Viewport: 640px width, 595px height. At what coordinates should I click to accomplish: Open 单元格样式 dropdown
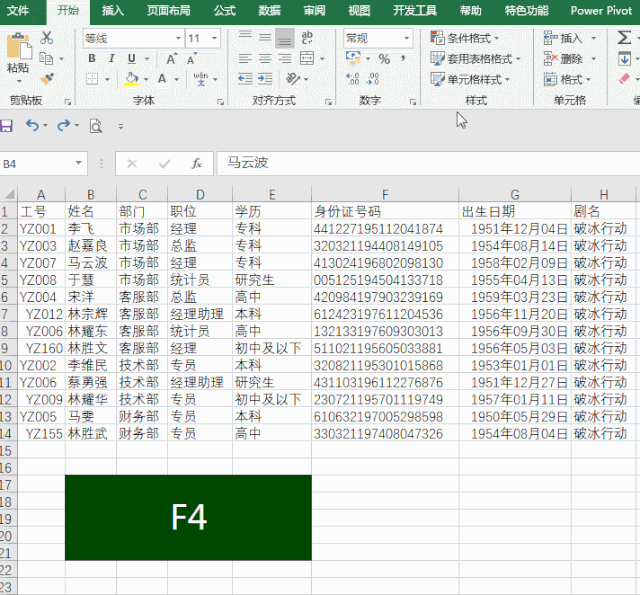point(470,79)
